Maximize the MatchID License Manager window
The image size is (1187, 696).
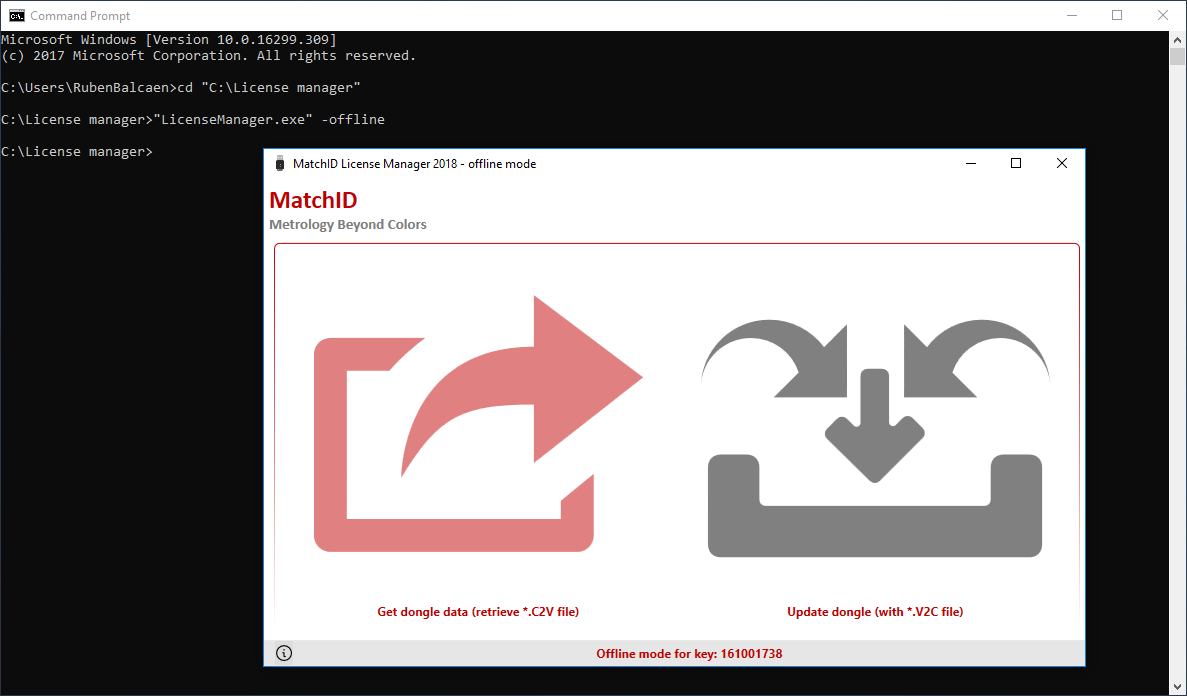point(1016,164)
